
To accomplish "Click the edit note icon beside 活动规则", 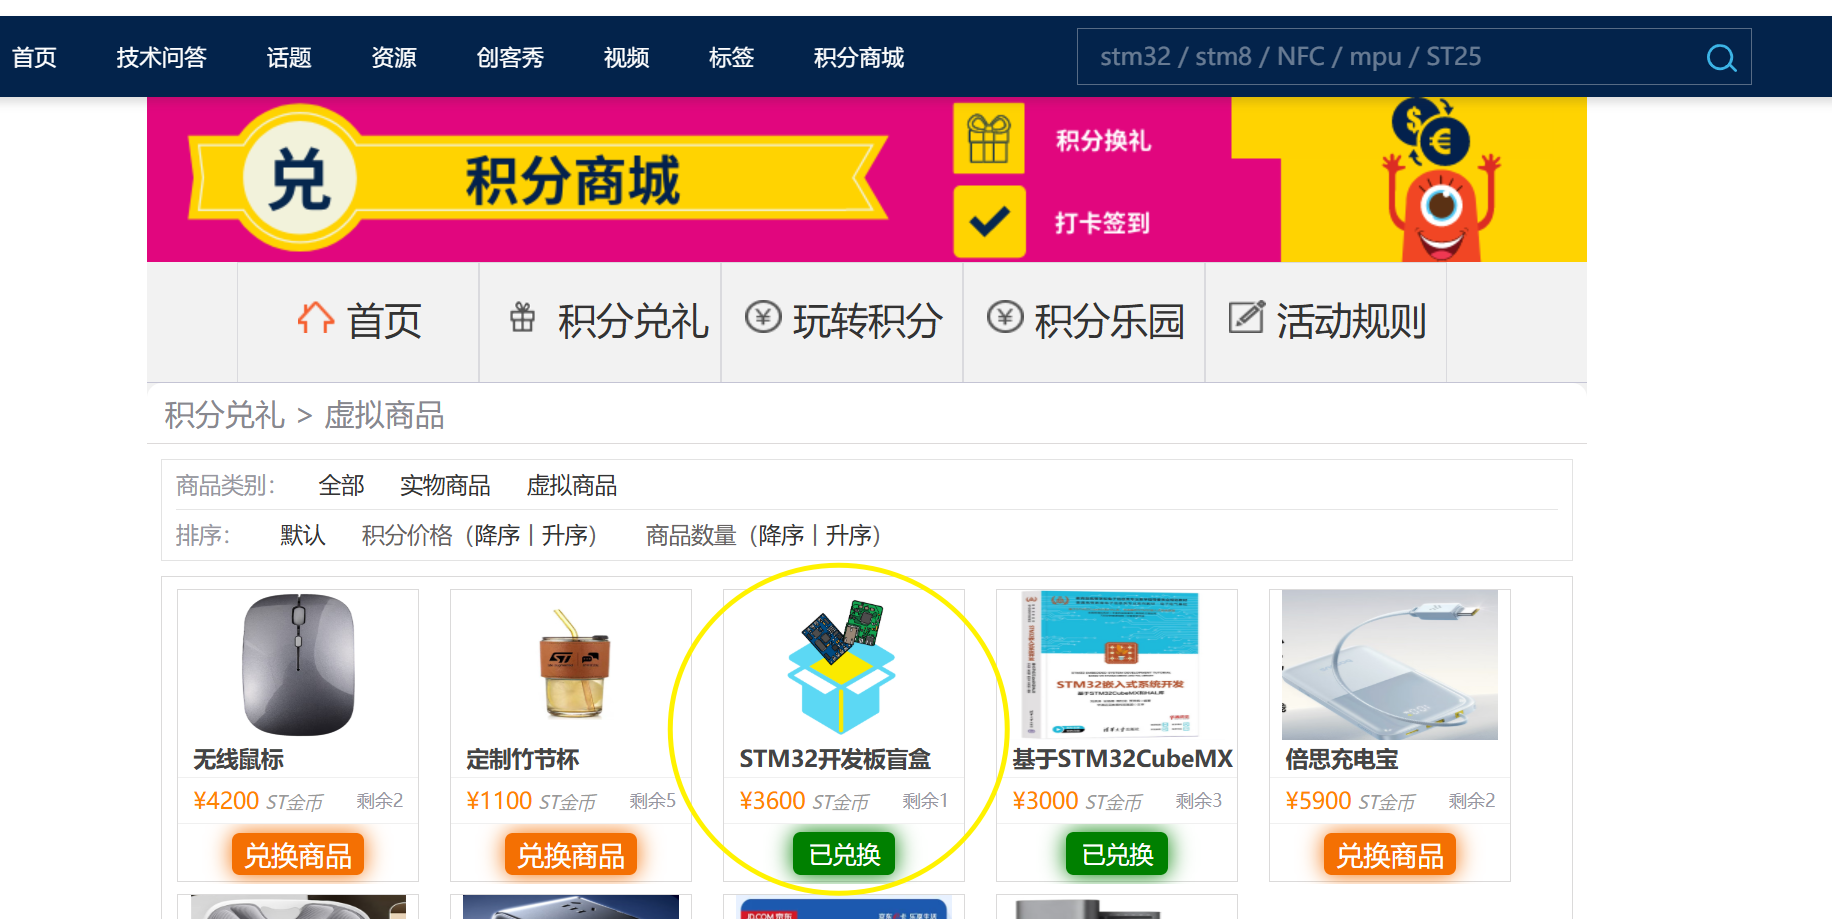I will 1247,317.
